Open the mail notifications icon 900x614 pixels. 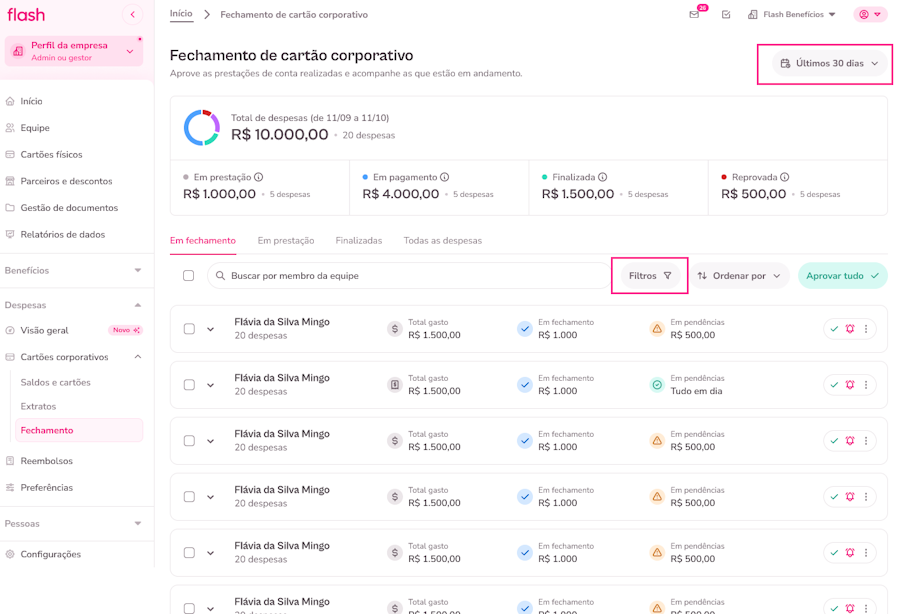(x=694, y=15)
